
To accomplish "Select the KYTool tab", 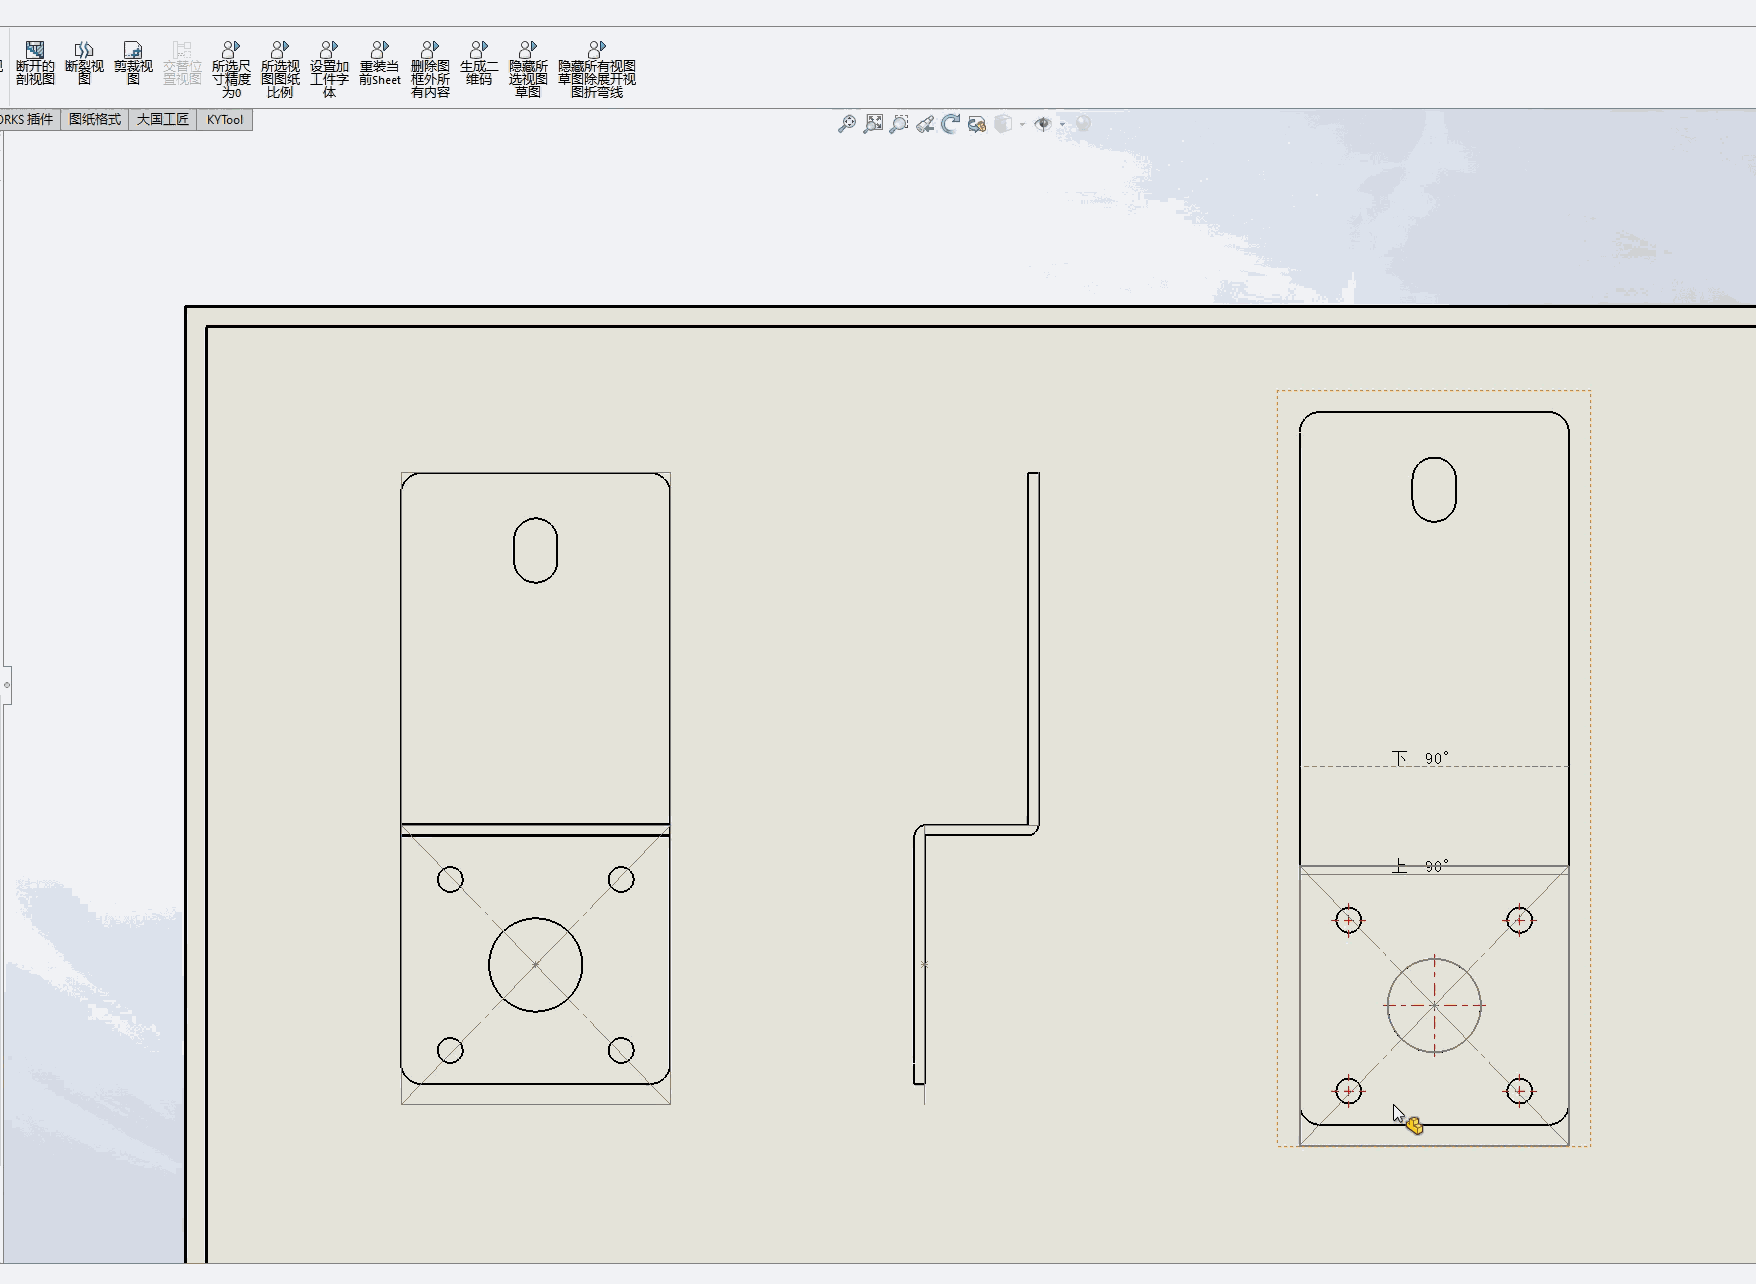I will pyautogui.click(x=225, y=120).
